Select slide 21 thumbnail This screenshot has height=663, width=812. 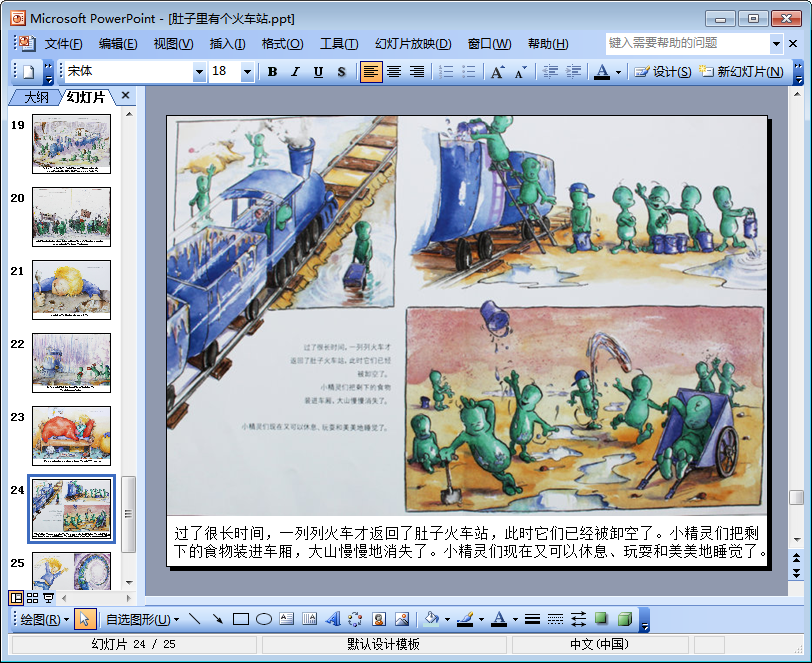[71, 290]
